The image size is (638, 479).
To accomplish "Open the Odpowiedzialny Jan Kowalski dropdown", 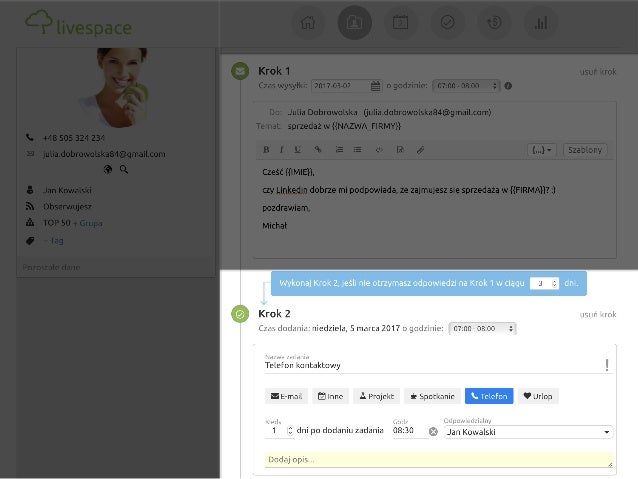I will [x=528, y=432].
